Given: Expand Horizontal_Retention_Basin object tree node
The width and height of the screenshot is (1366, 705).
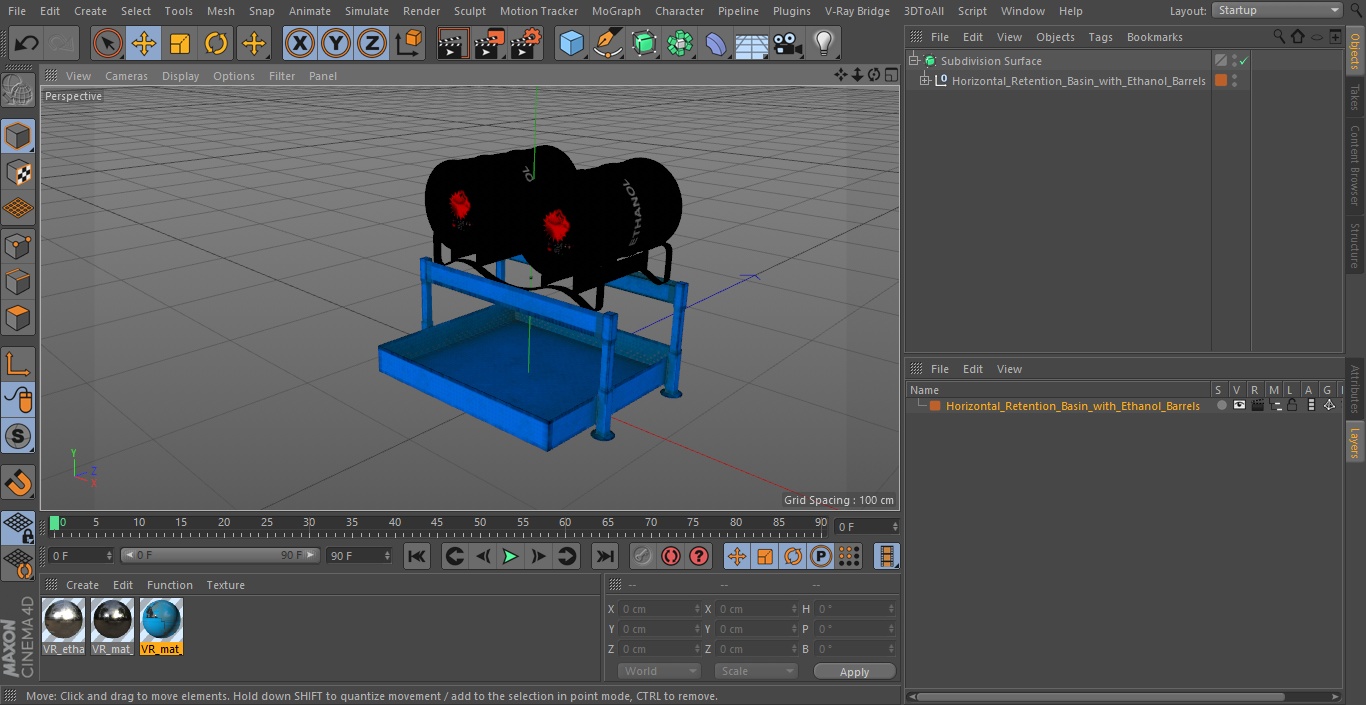Looking at the screenshot, I should pos(925,81).
